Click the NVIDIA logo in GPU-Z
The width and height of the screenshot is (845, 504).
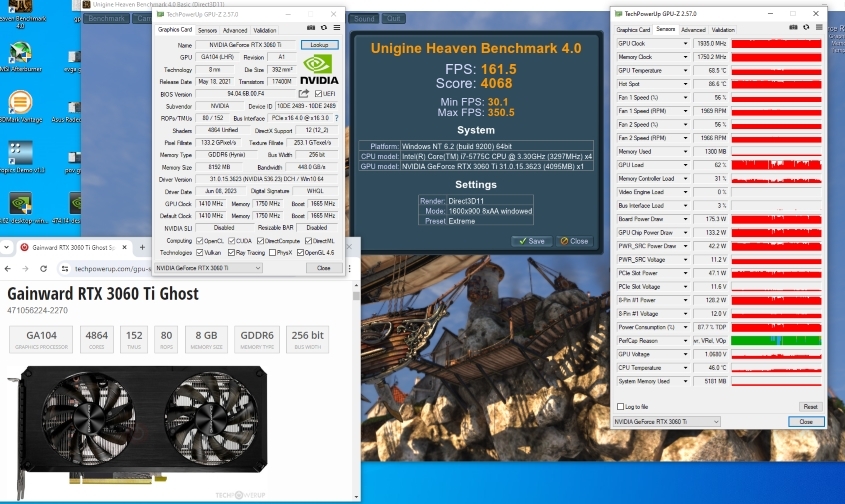coord(319,70)
